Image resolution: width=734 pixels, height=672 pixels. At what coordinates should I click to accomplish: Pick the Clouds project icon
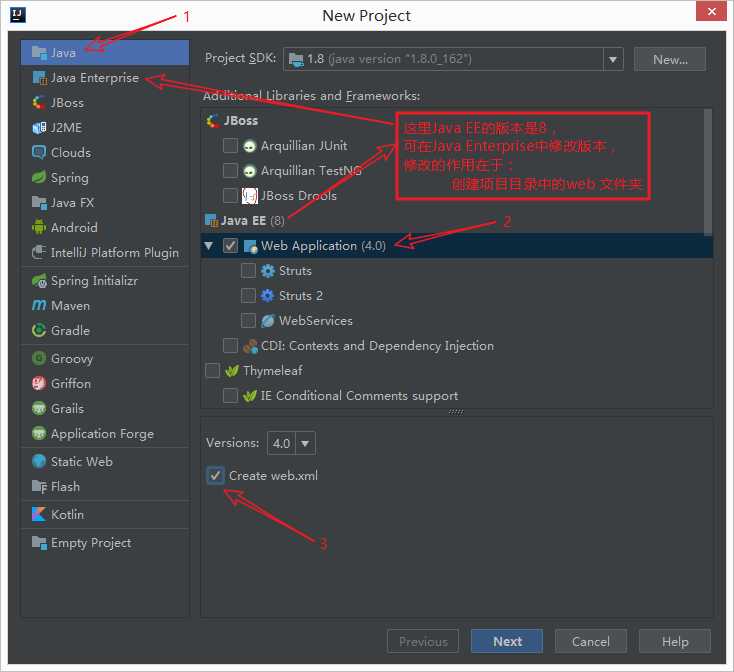(39, 152)
